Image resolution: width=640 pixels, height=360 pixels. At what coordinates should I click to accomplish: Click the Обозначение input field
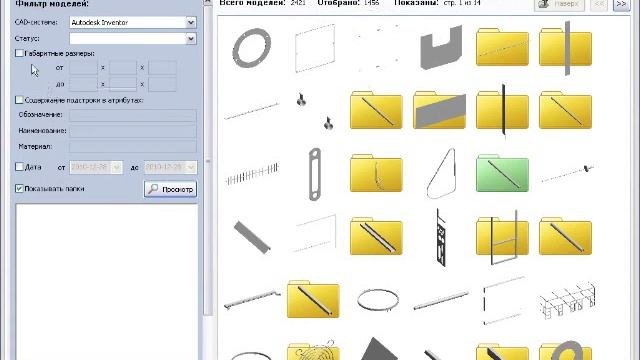[133, 115]
